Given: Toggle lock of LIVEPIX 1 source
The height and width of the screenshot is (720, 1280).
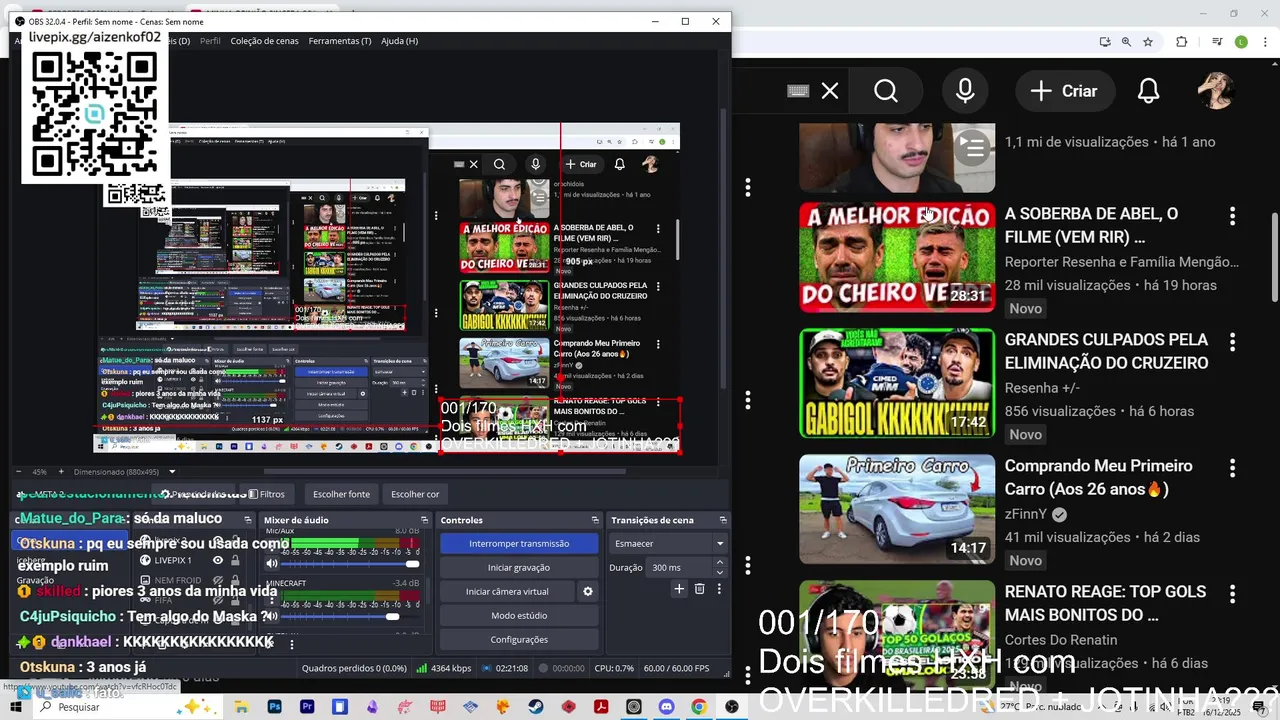Looking at the screenshot, I should click(235, 560).
